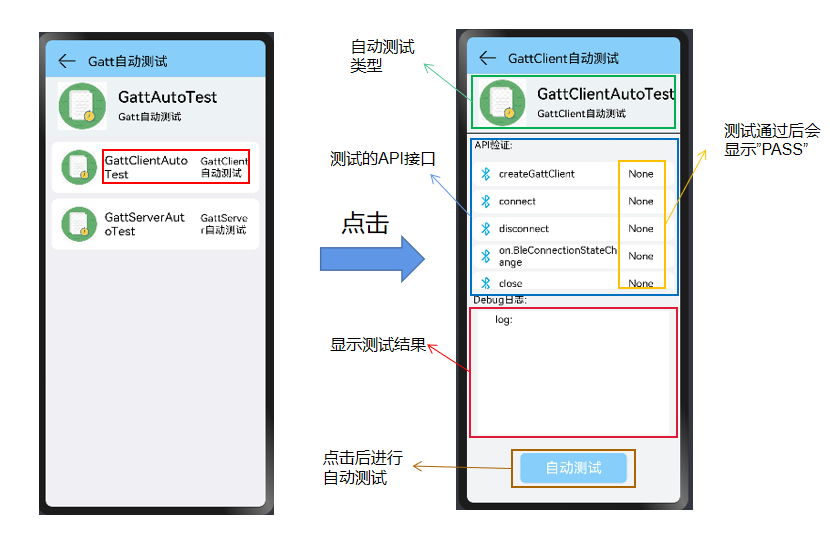Click Bluetooth icon beside close
This screenshot has height=537, width=830.
pyautogui.click(x=485, y=284)
